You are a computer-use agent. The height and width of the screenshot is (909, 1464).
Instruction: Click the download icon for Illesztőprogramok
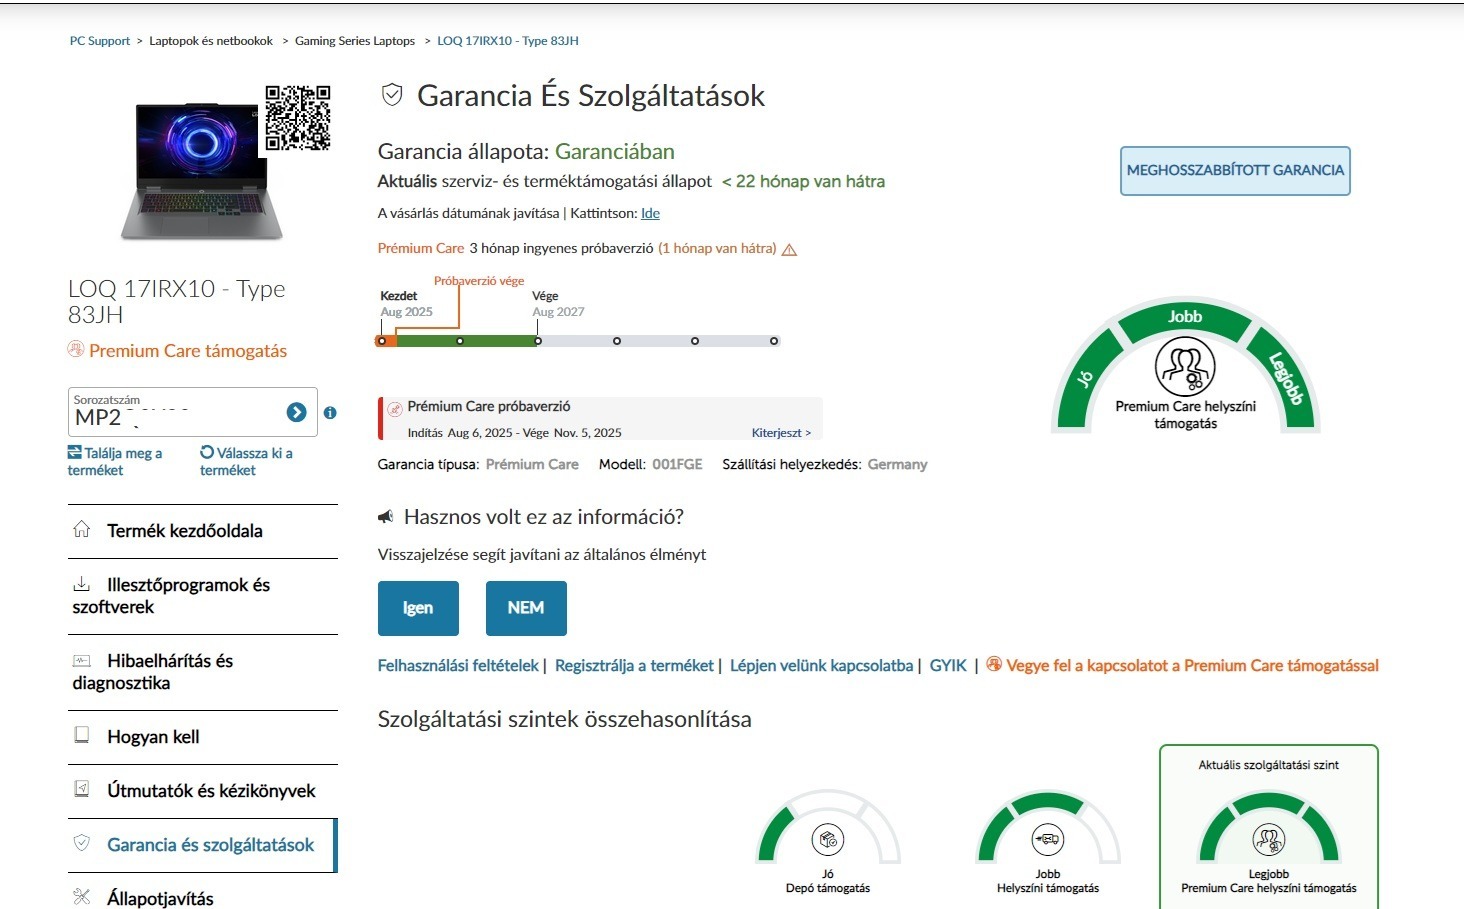click(82, 584)
